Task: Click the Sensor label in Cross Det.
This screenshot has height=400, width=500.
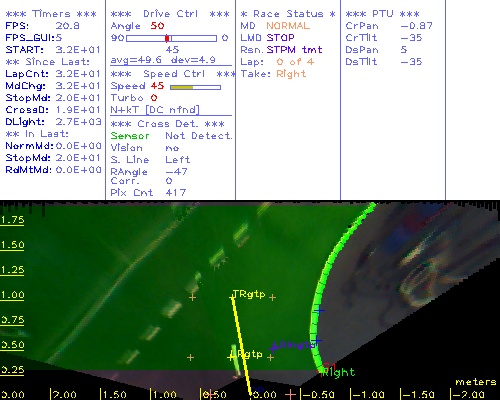Action: pos(130,136)
